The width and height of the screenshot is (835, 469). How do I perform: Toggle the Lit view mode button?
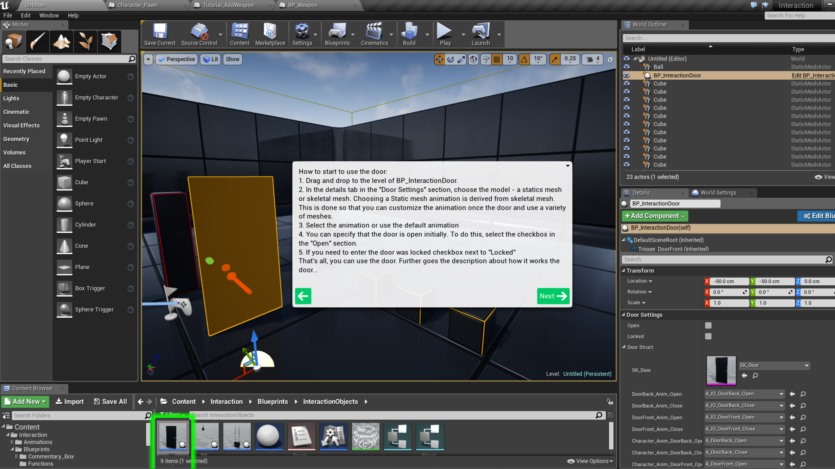211,59
